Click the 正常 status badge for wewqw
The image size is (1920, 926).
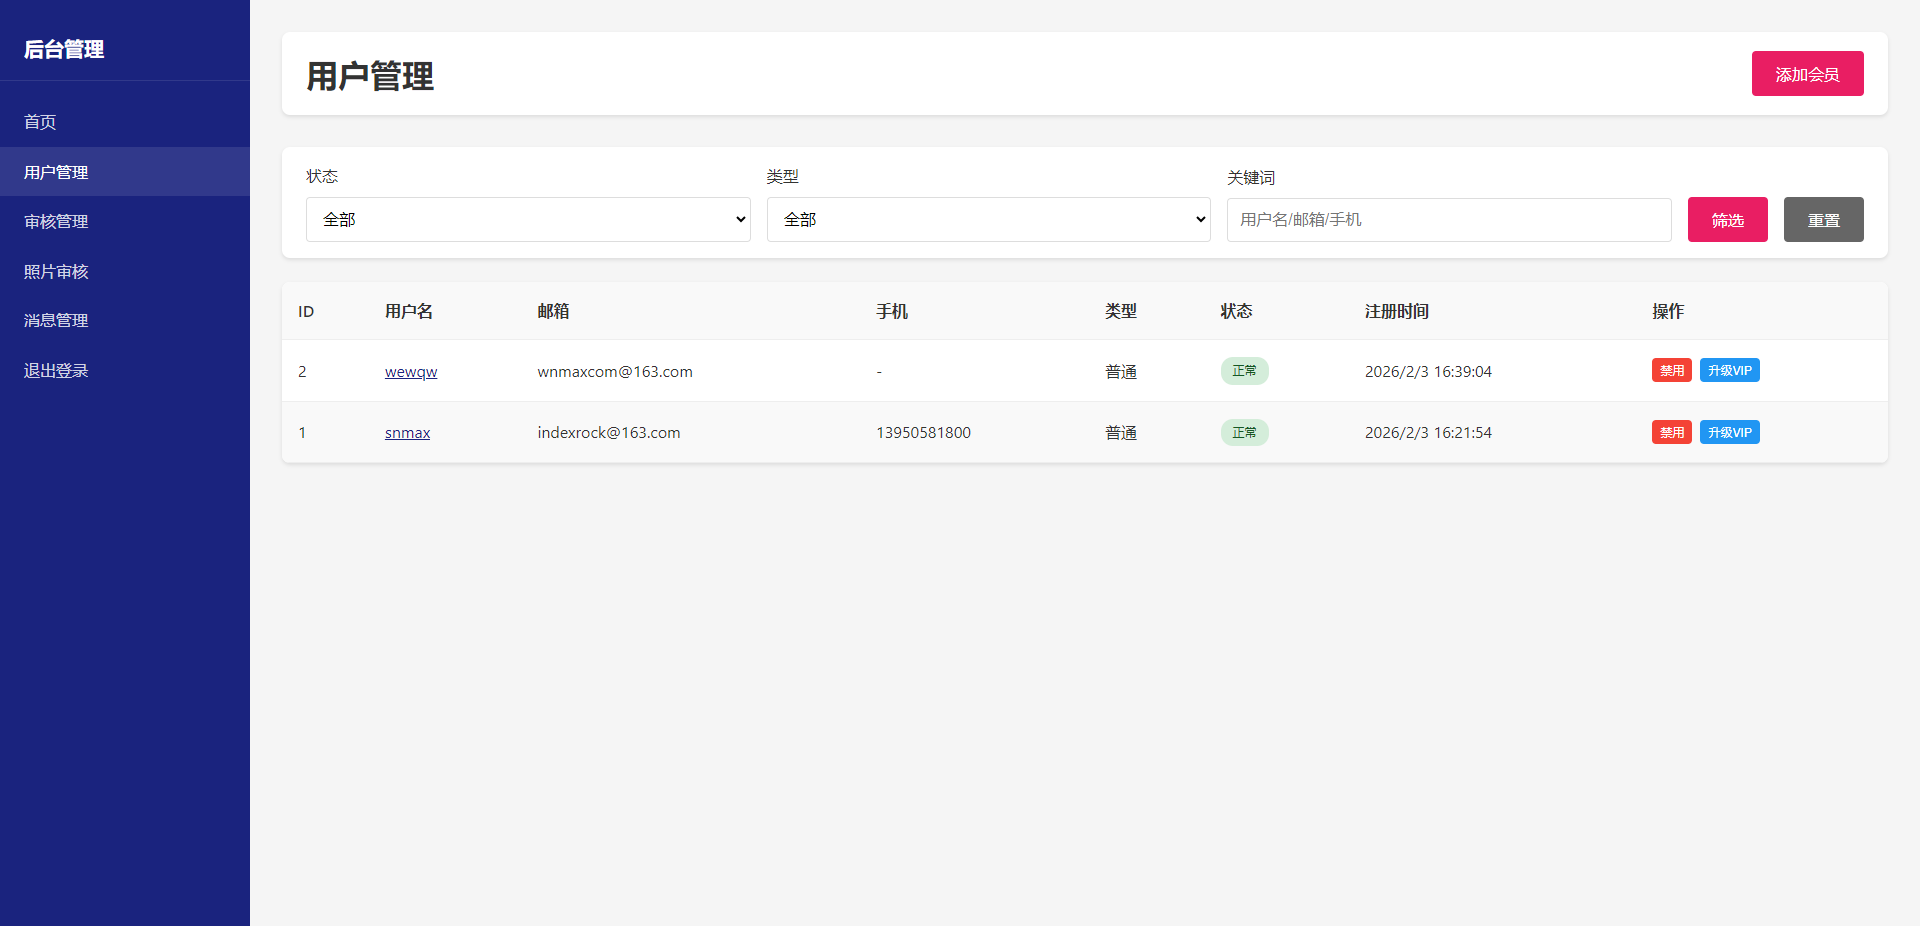(x=1244, y=371)
